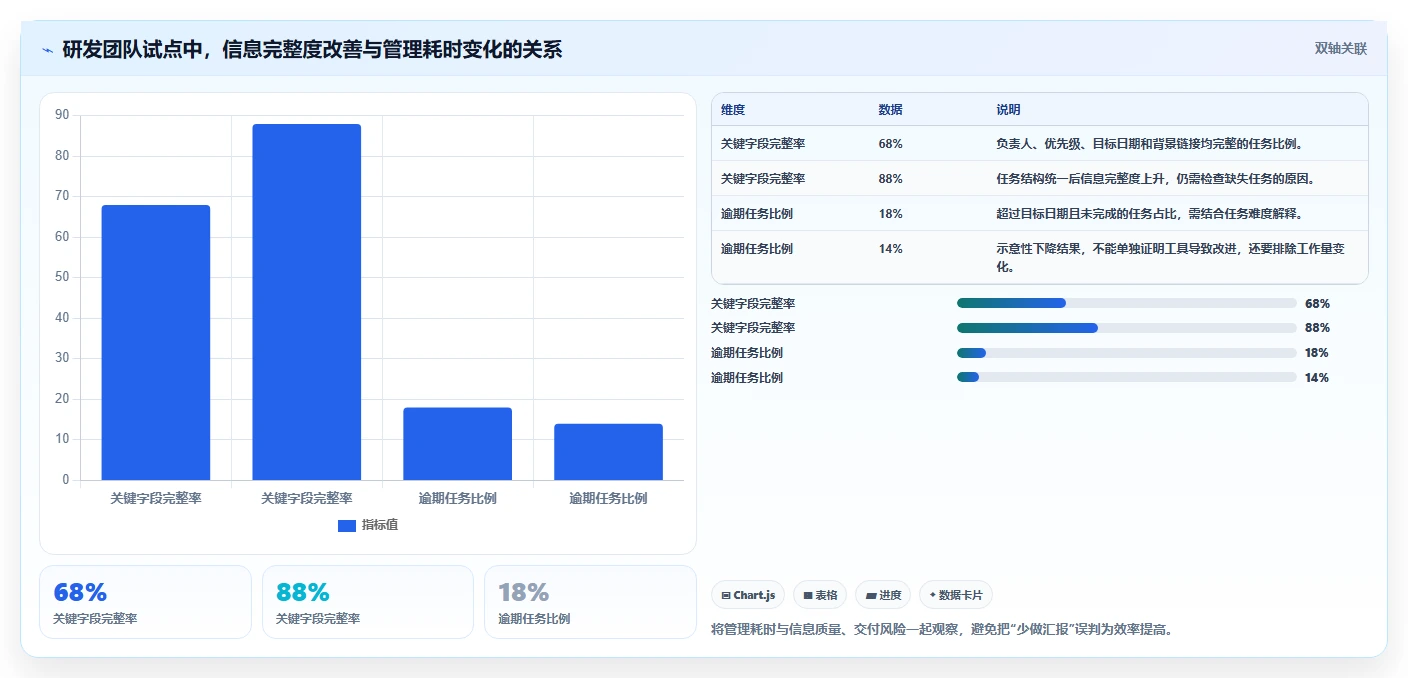Click the 88% value beside the progress bar
The width and height of the screenshot is (1408, 678).
point(1317,328)
